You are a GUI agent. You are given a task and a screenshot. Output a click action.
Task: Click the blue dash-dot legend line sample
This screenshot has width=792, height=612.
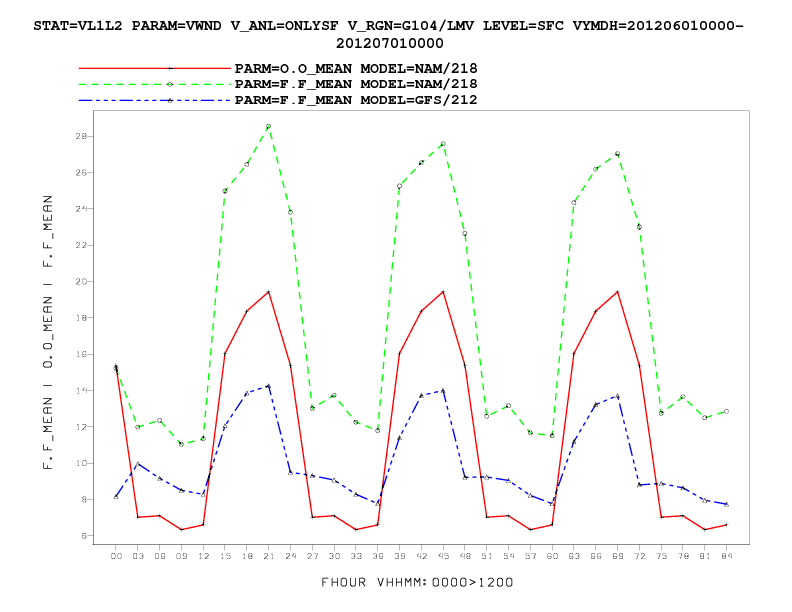[155, 100]
